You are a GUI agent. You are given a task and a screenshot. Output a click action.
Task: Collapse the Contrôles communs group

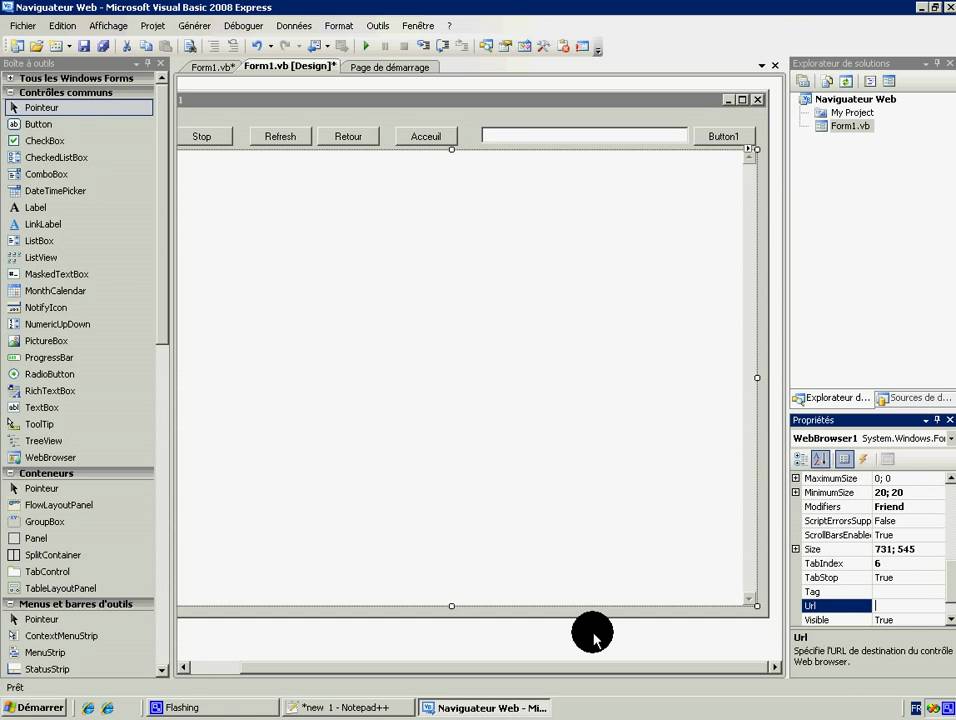pos(10,92)
